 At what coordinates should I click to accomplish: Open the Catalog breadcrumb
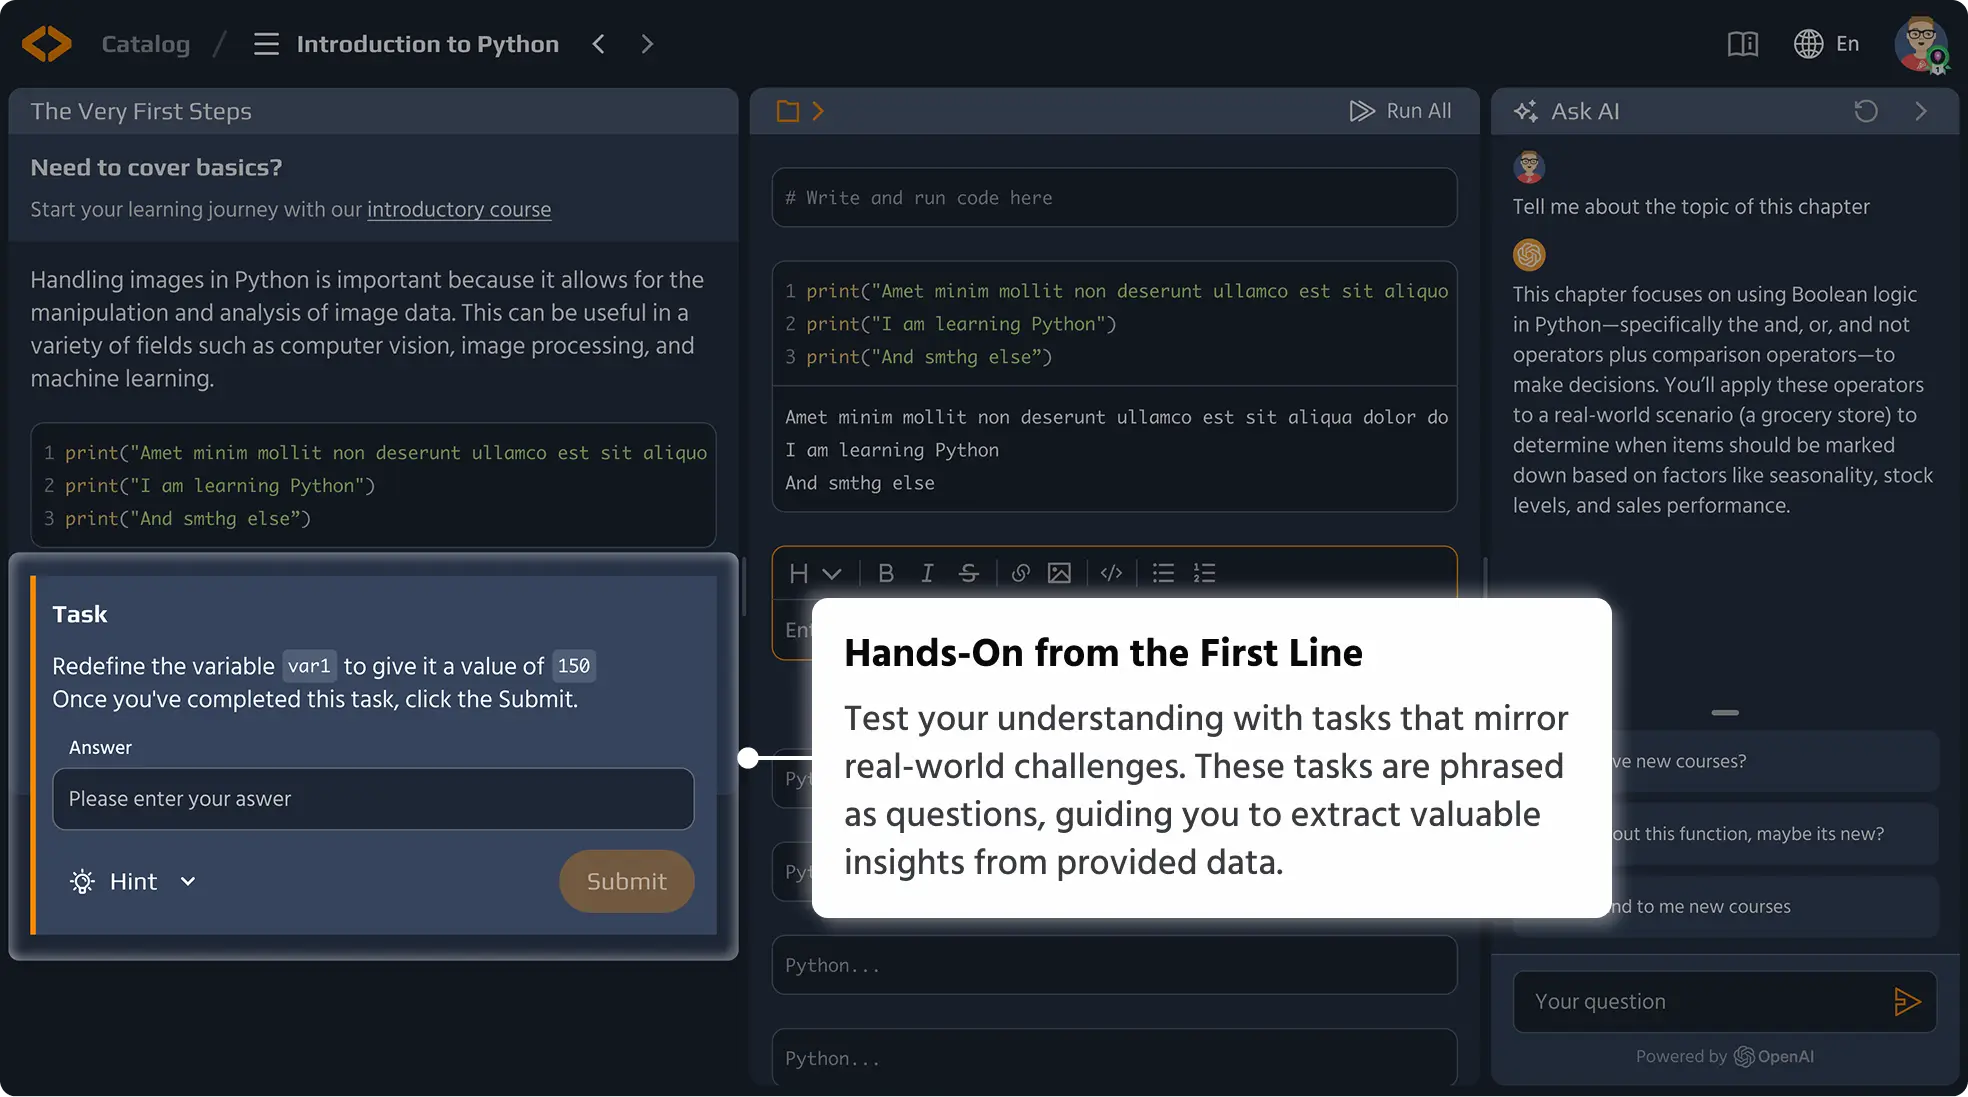pos(145,44)
